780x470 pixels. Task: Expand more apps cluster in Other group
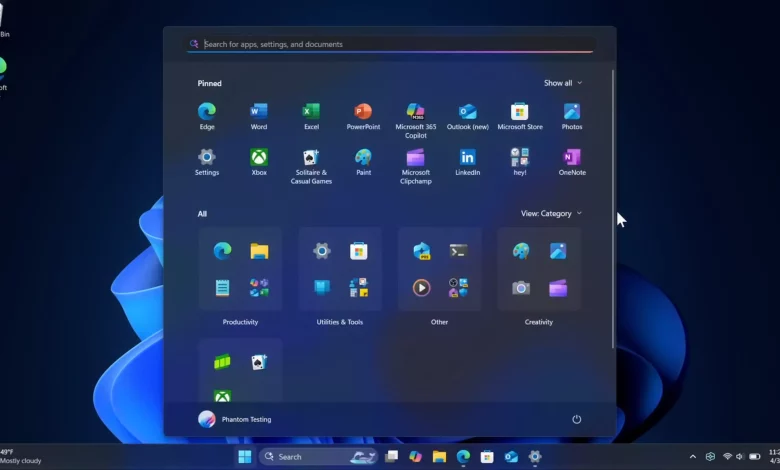coord(458,287)
